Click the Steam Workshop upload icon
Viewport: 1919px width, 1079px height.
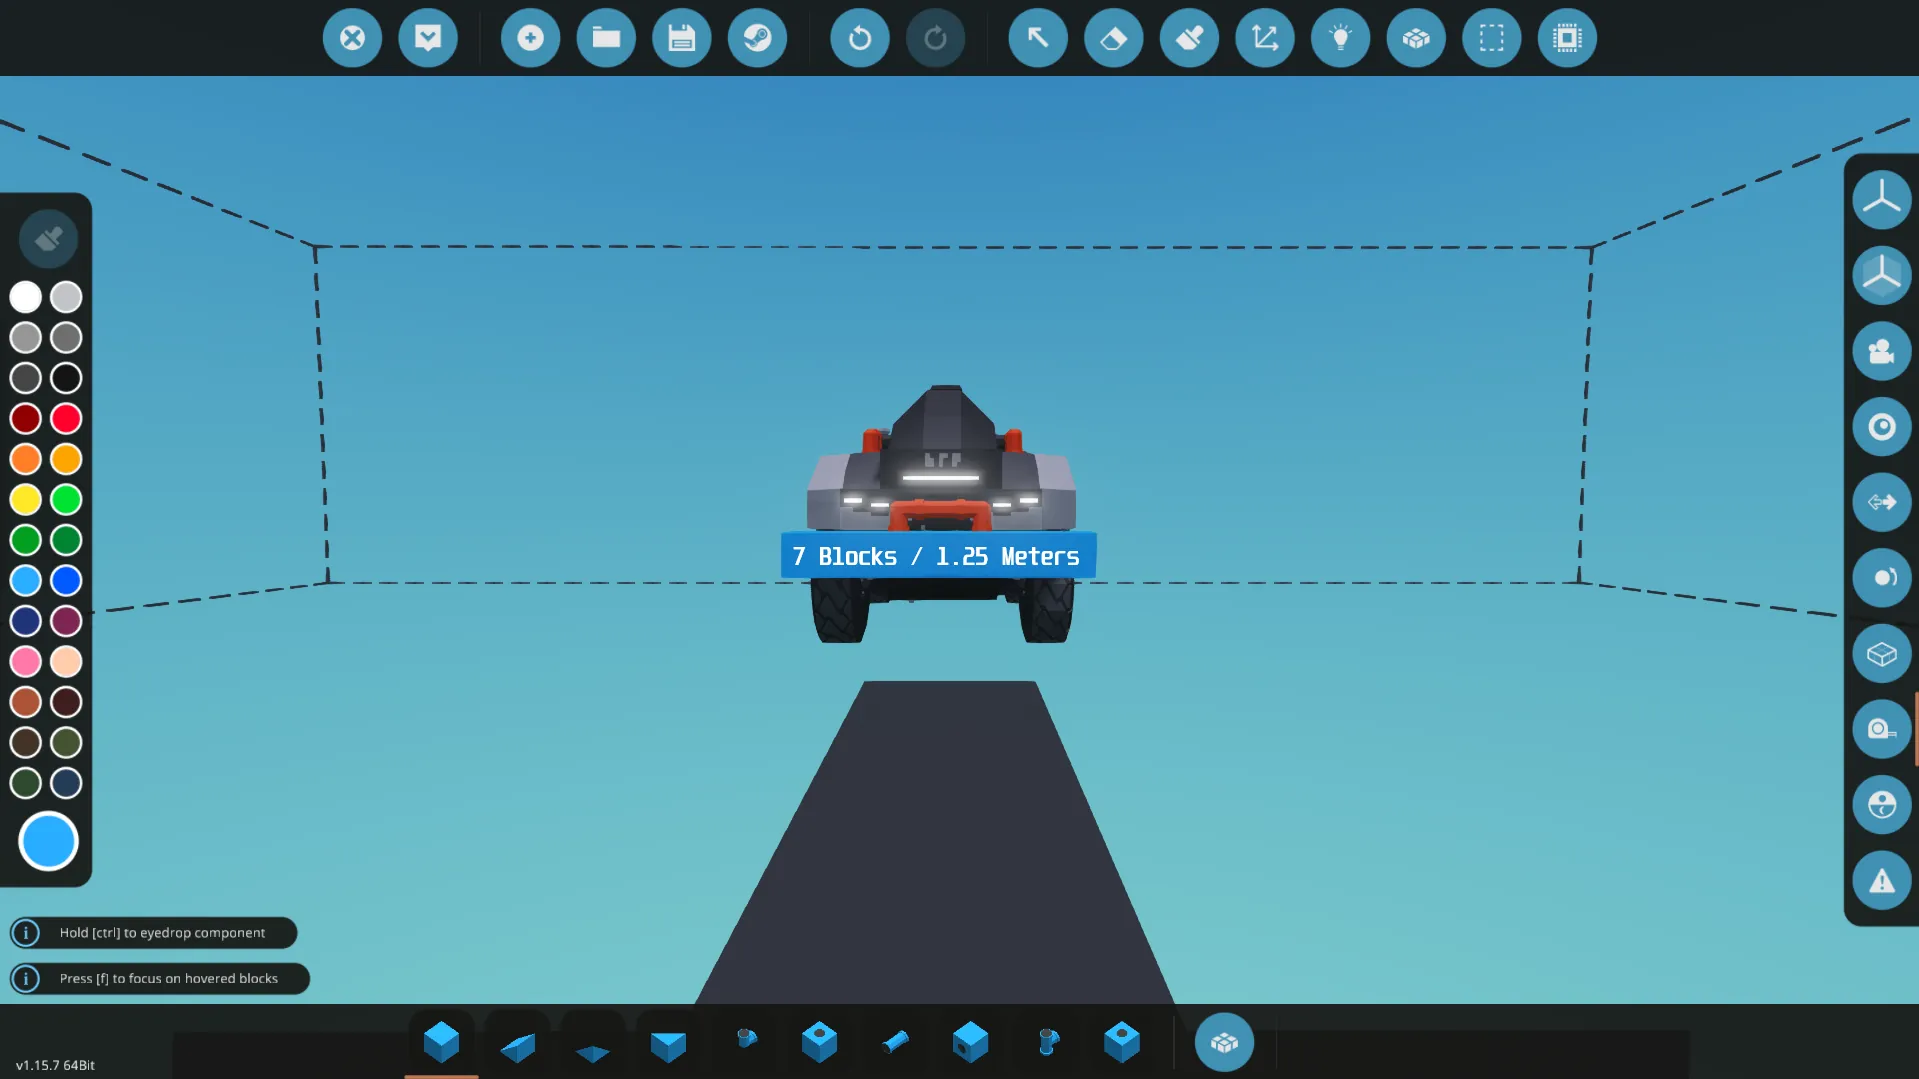[757, 38]
